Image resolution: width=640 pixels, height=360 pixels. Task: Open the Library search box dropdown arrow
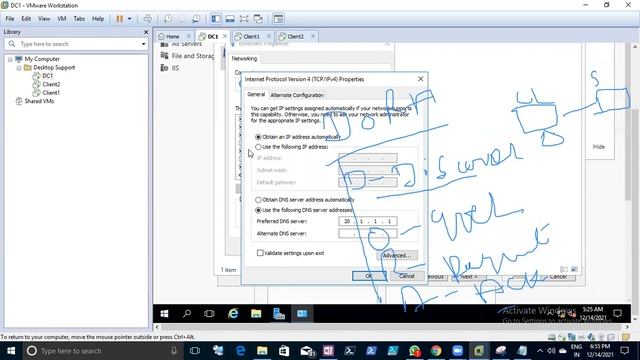(x=143, y=44)
